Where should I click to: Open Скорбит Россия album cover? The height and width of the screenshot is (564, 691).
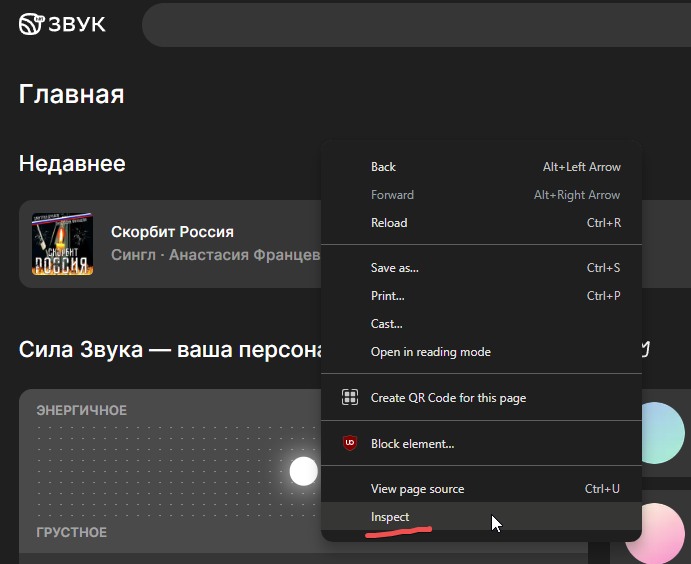tap(62, 244)
